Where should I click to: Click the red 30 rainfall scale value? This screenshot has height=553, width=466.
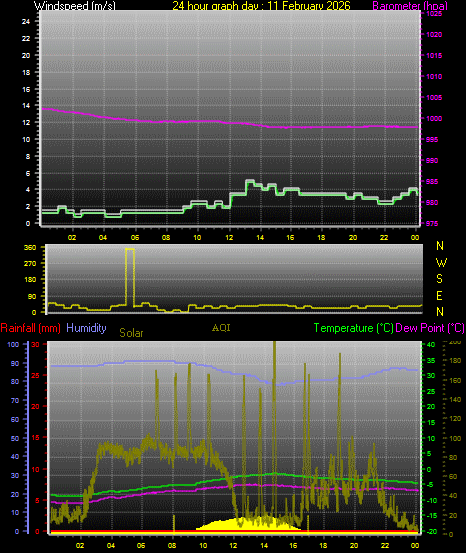(x=35, y=344)
